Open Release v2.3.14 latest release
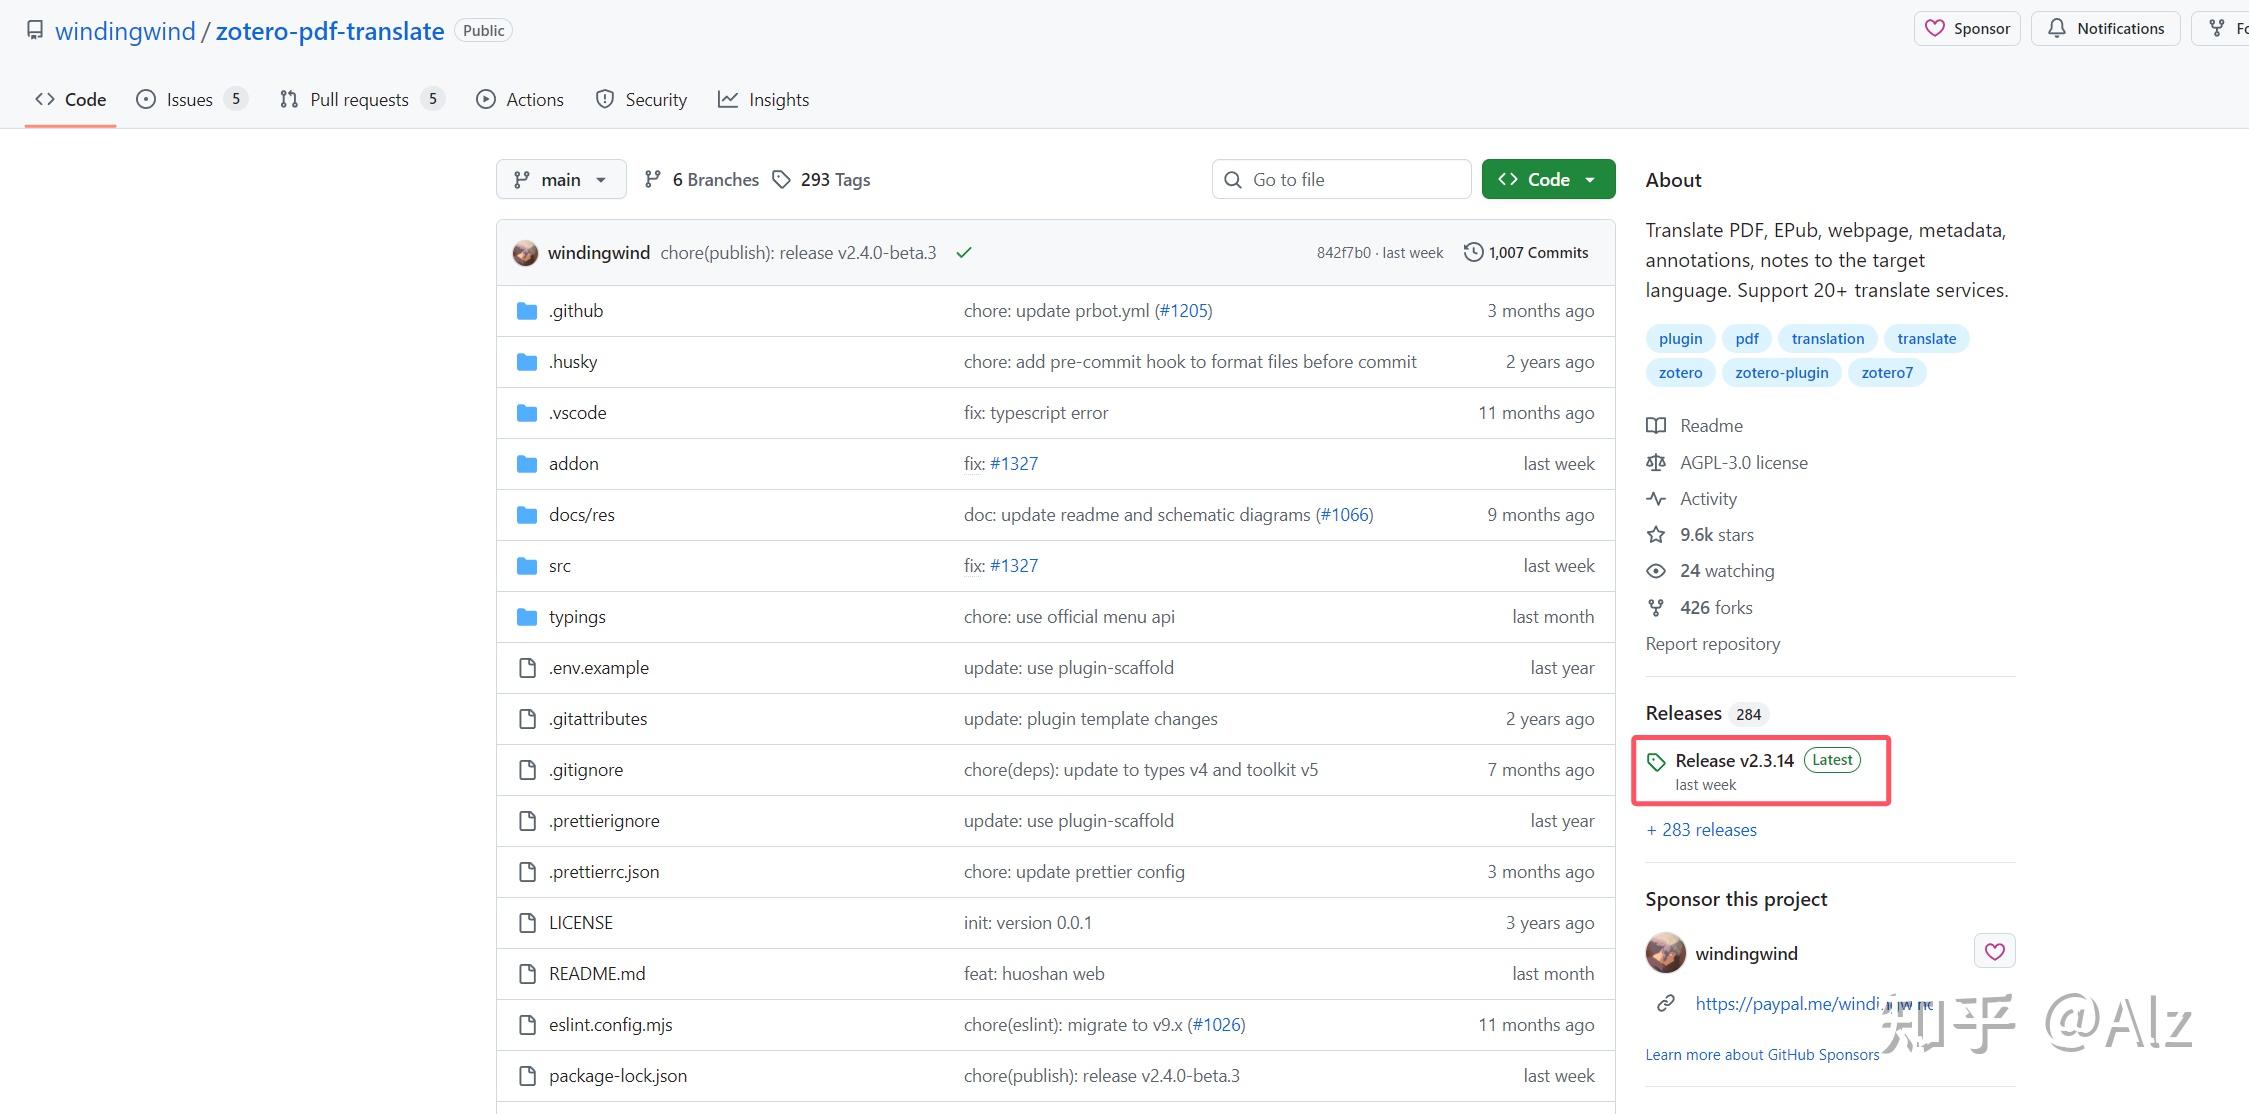 pyautogui.click(x=1734, y=761)
